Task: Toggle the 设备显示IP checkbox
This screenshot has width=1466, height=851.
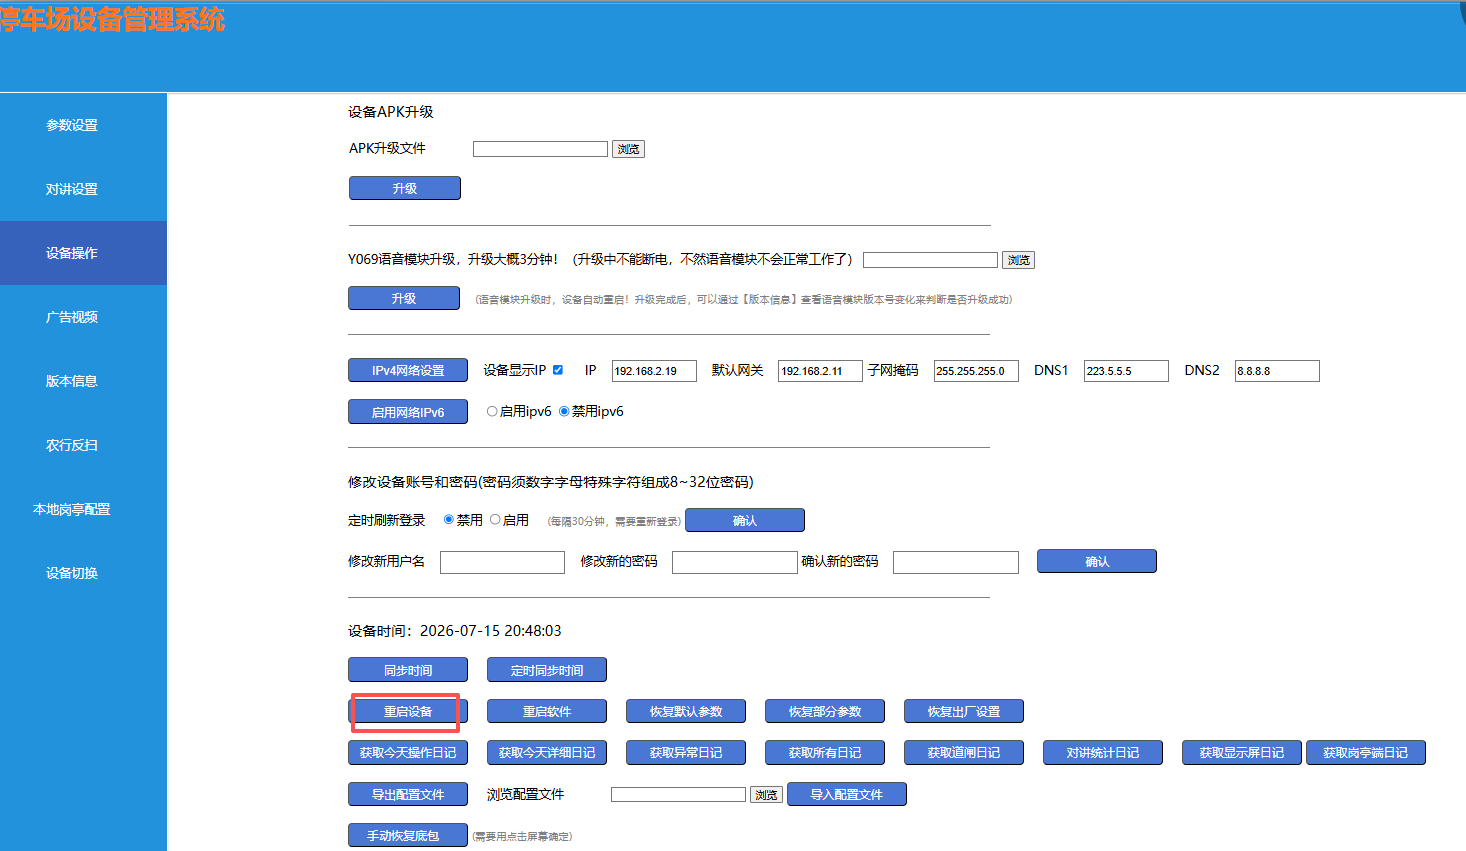Action: pyautogui.click(x=558, y=370)
